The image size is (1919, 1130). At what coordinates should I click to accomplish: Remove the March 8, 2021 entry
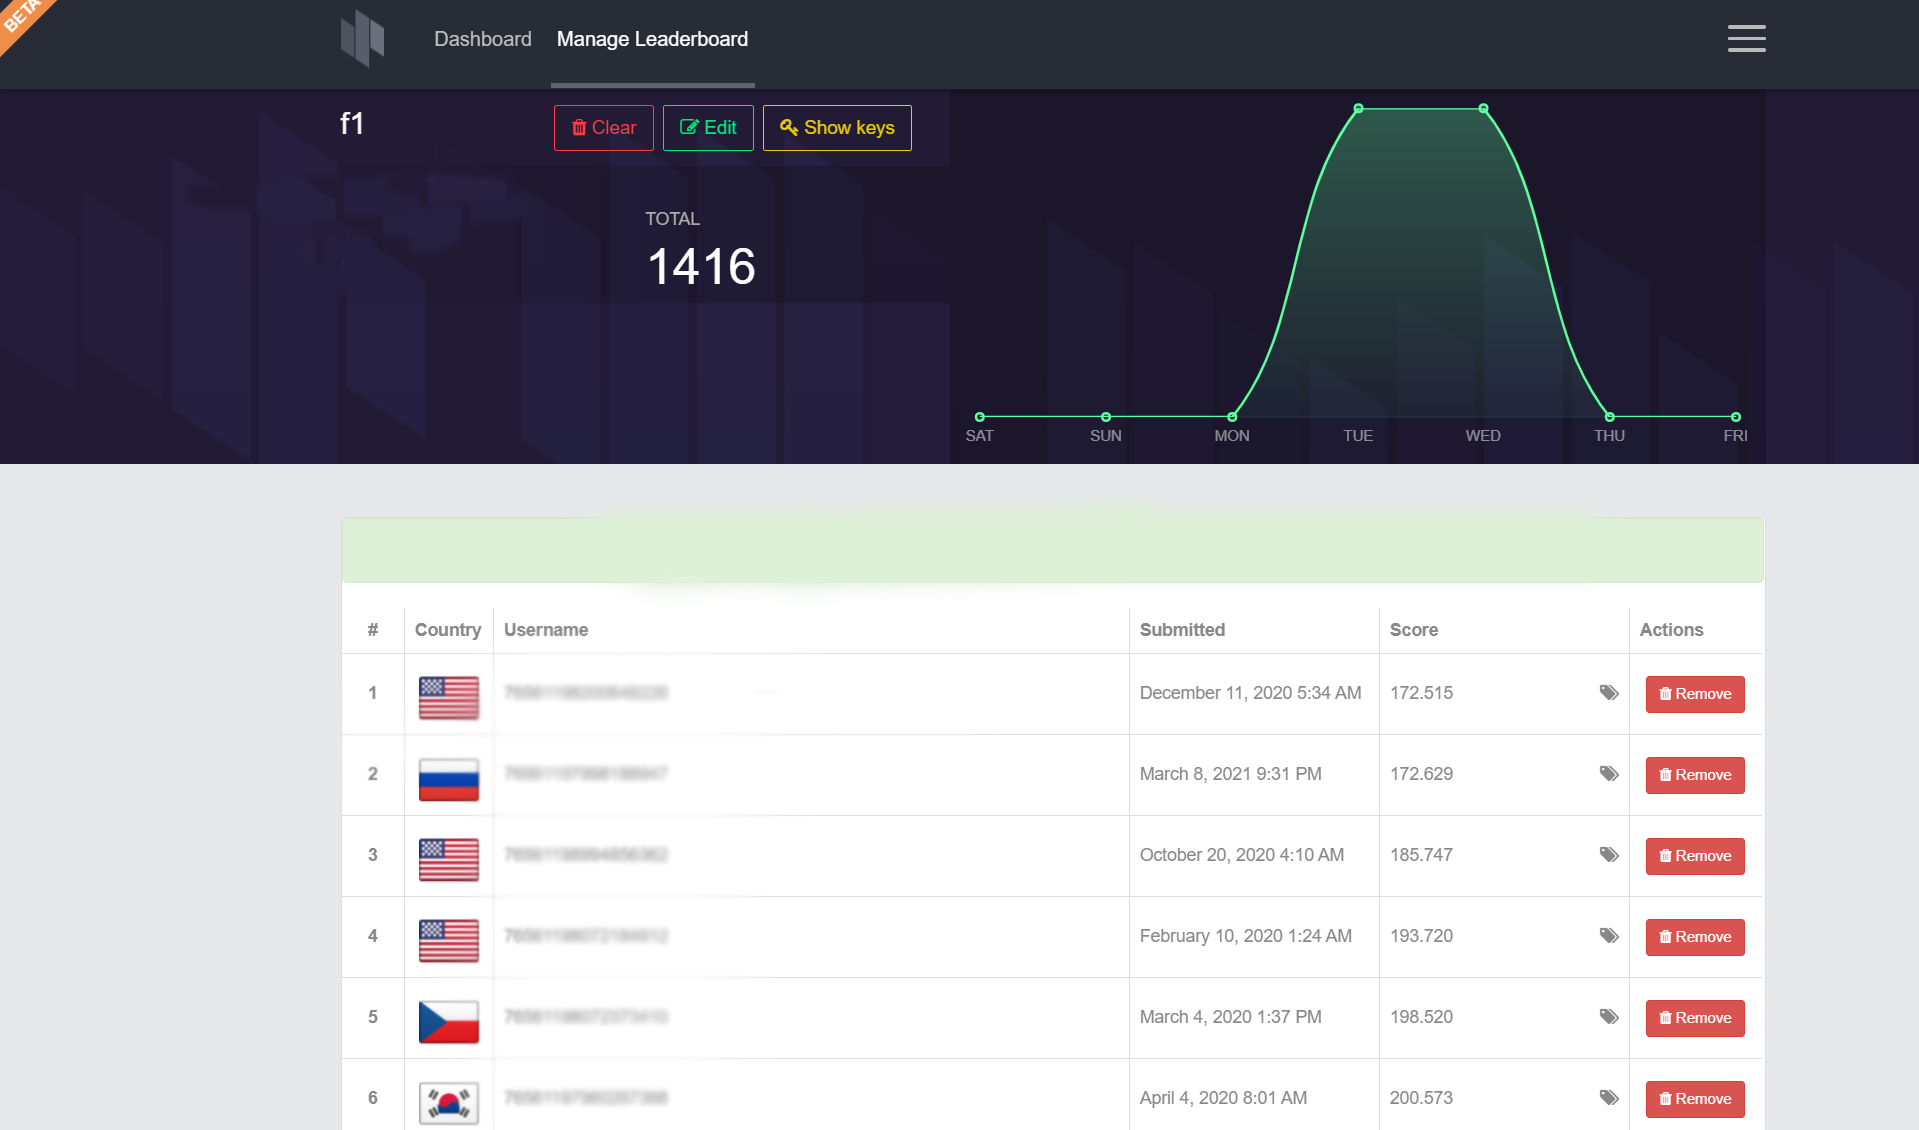point(1695,775)
